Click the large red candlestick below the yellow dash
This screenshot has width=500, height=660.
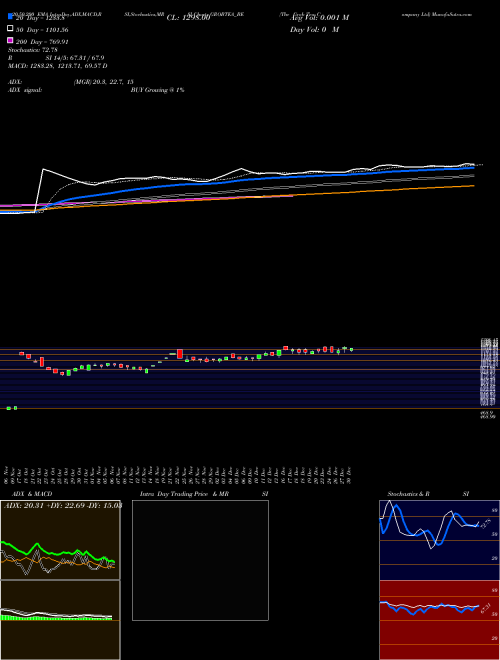coord(180,354)
